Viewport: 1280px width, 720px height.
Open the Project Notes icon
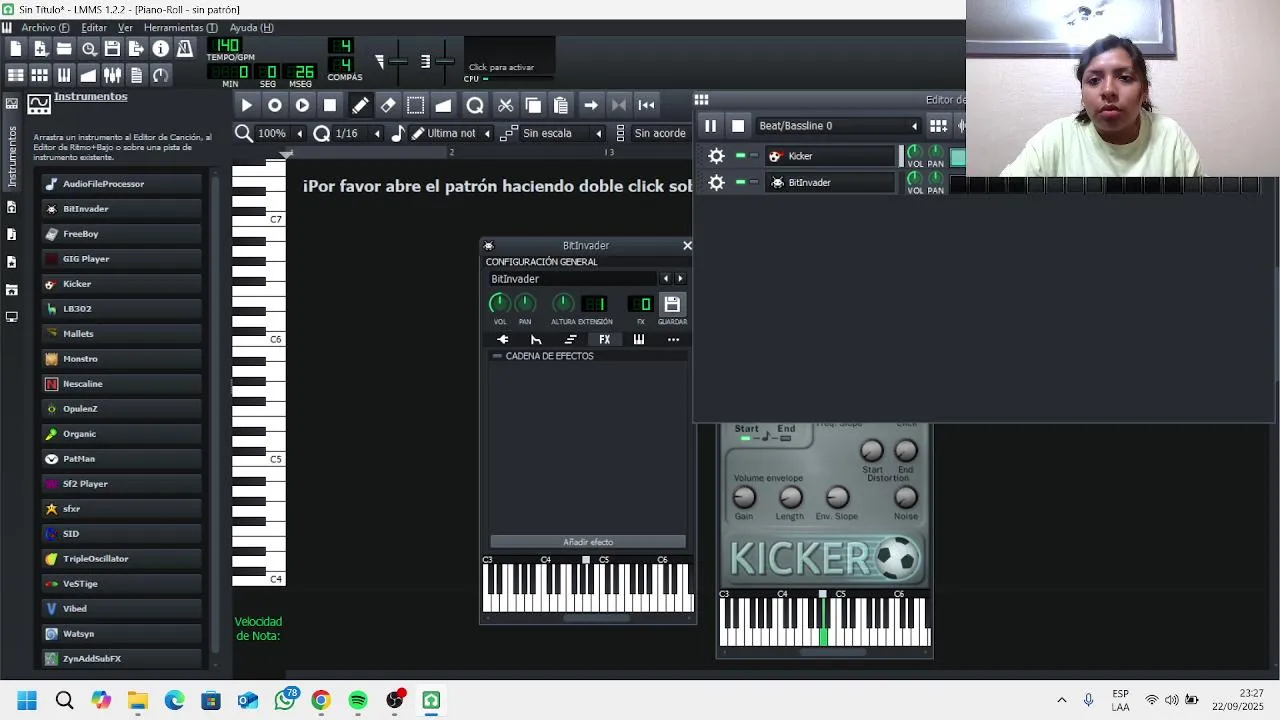coord(136,75)
